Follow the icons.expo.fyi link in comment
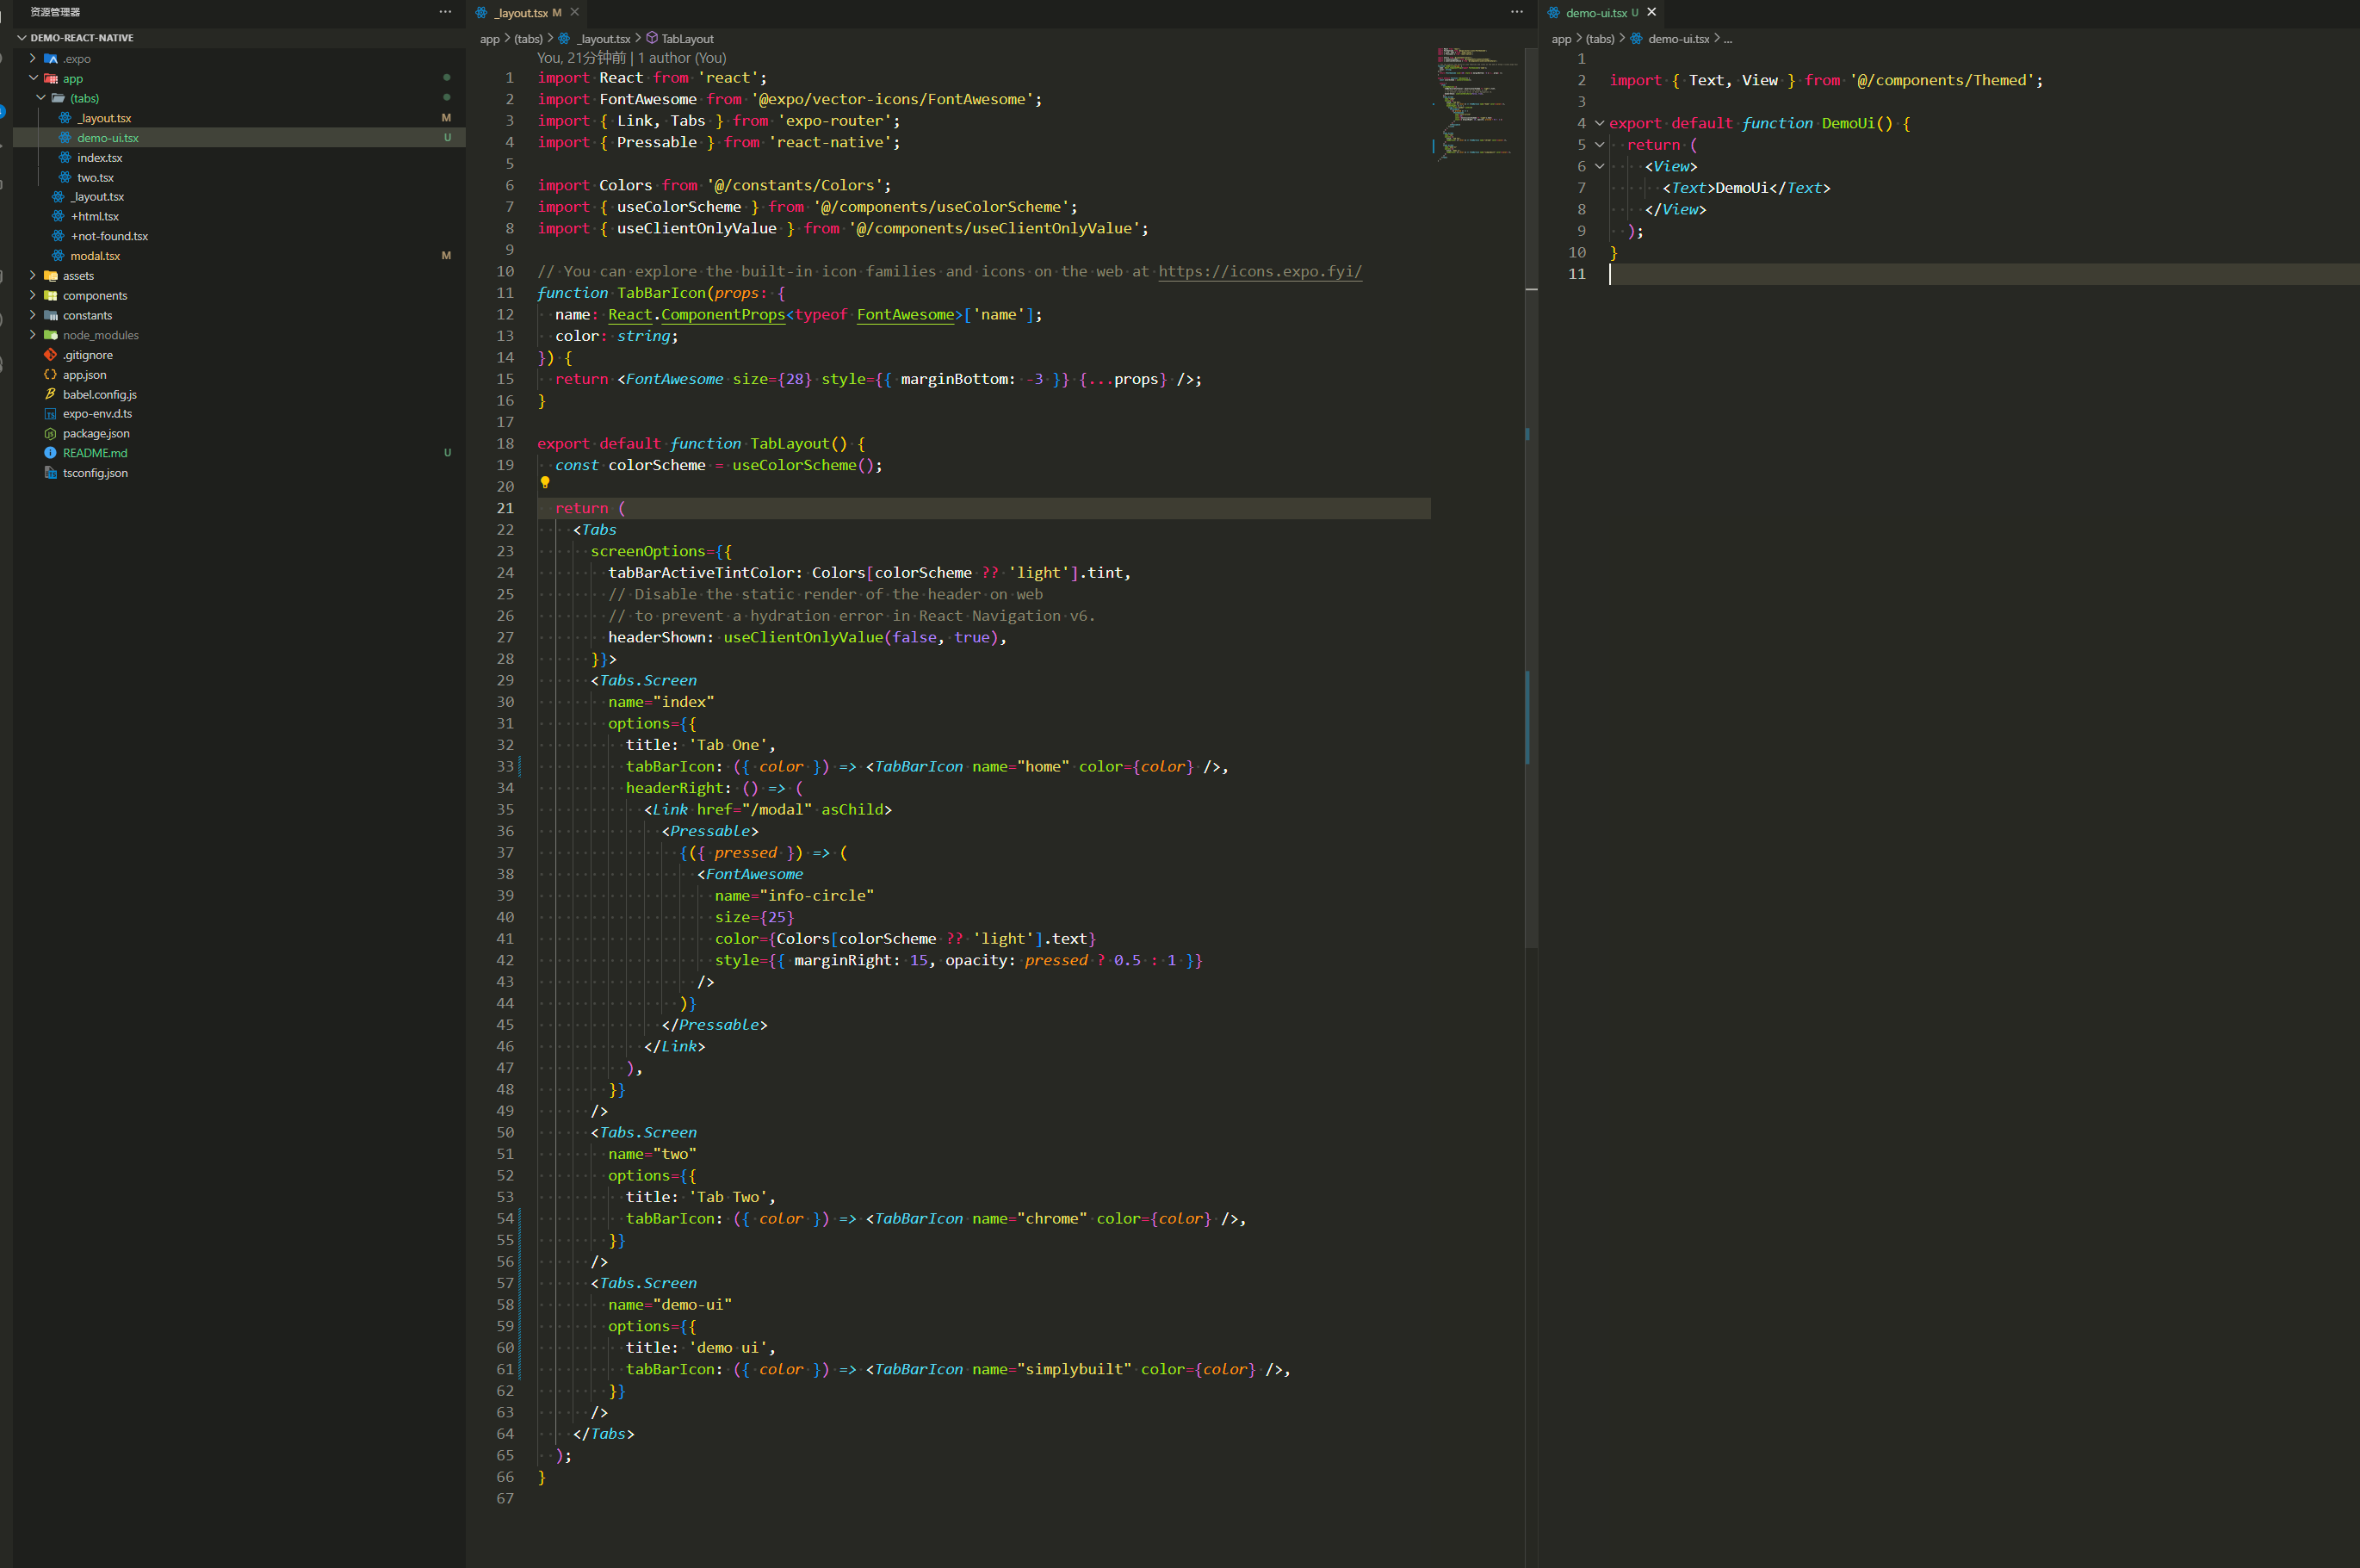This screenshot has height=1568, width=2360. [x=1259, y=272]
